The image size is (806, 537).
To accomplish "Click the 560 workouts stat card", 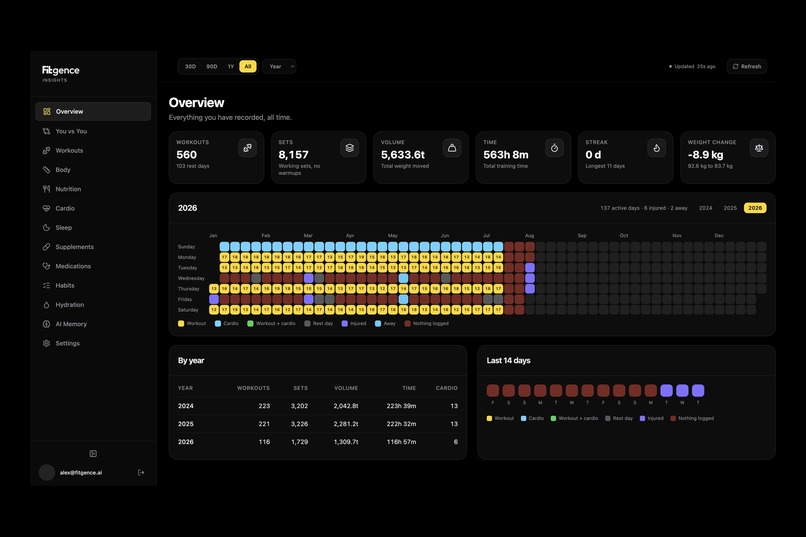I will 216,157.
